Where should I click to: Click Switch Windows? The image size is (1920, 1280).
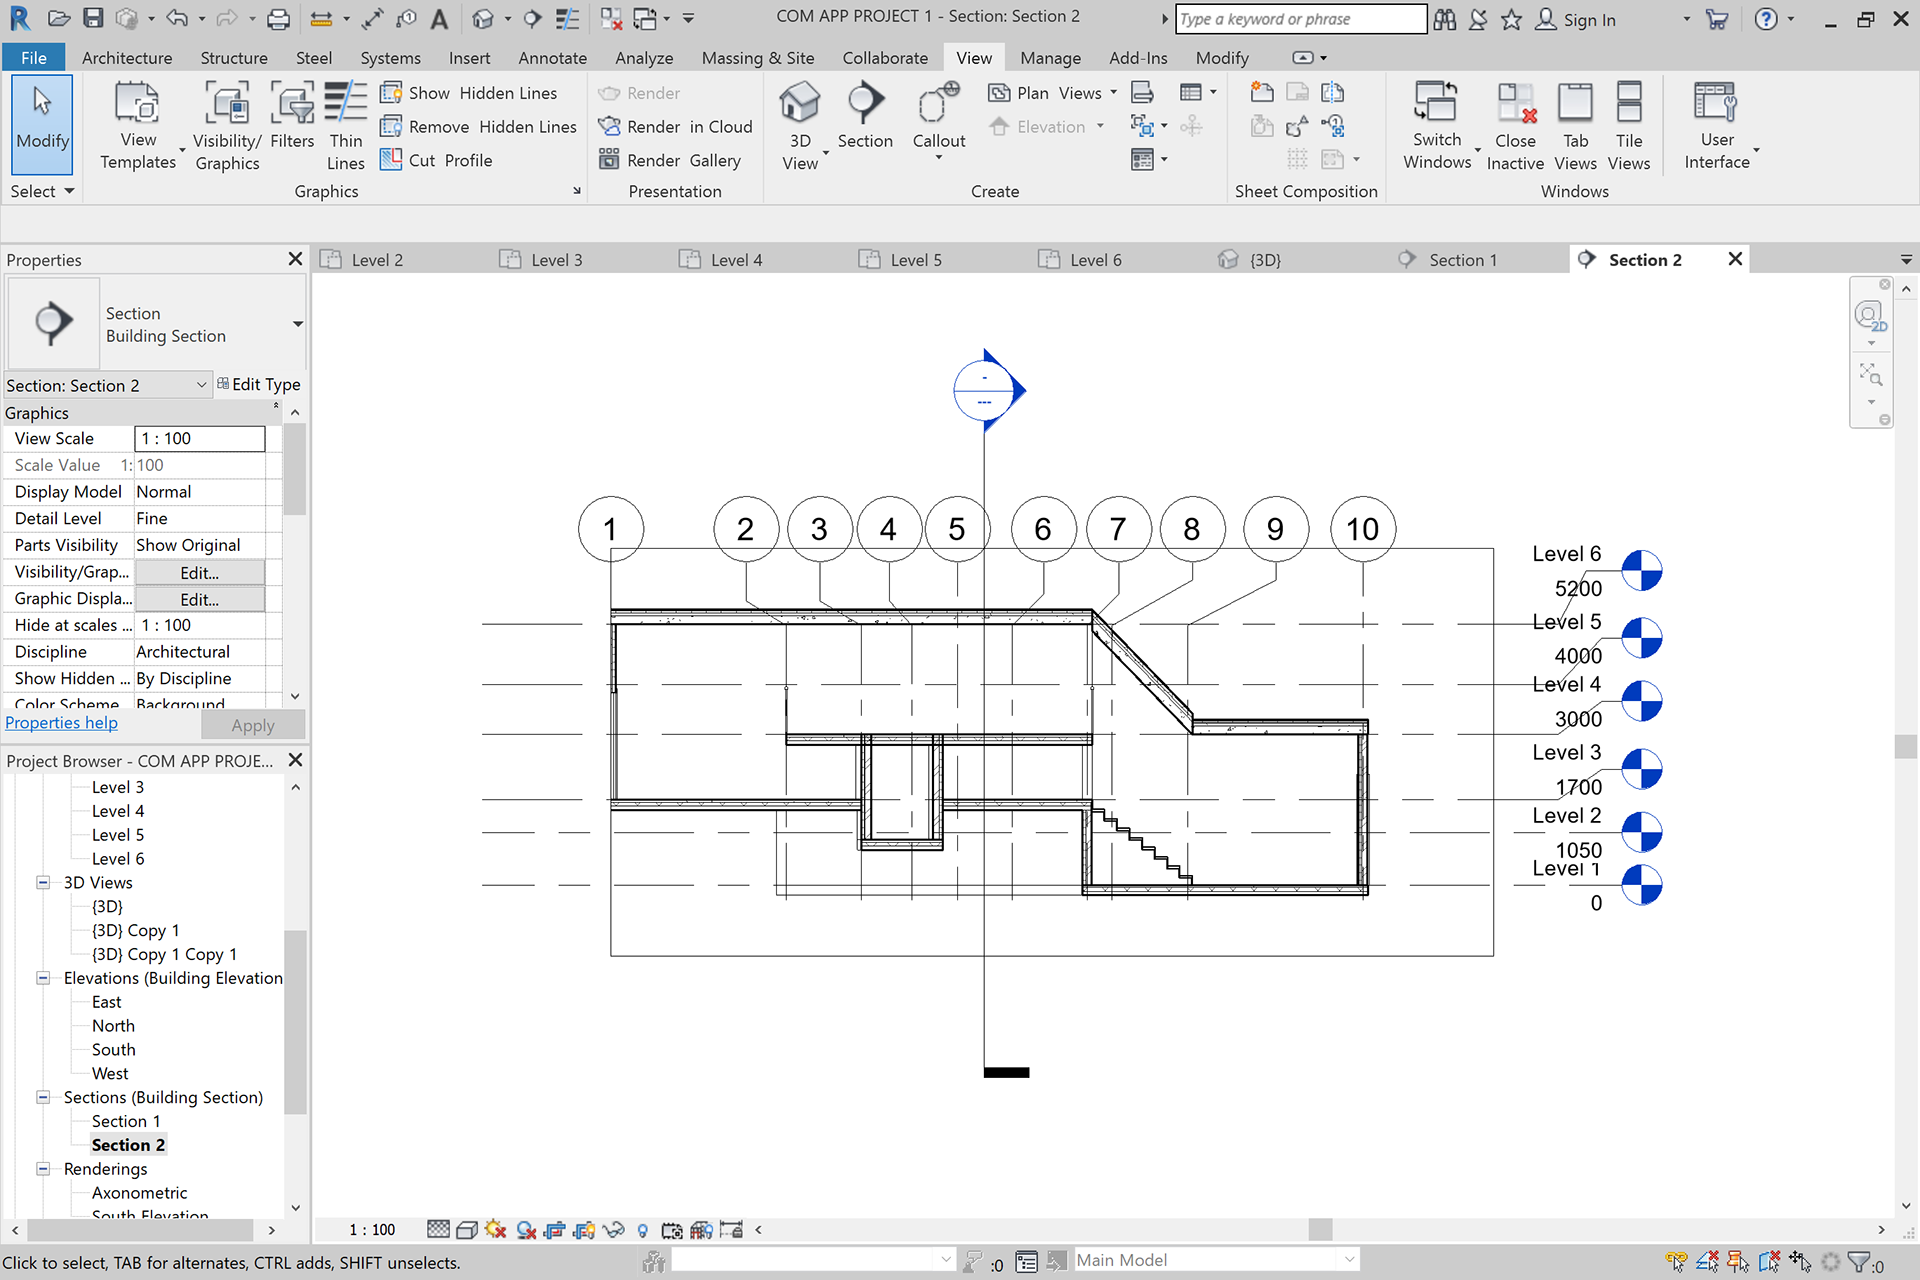tap(1437, 127)
